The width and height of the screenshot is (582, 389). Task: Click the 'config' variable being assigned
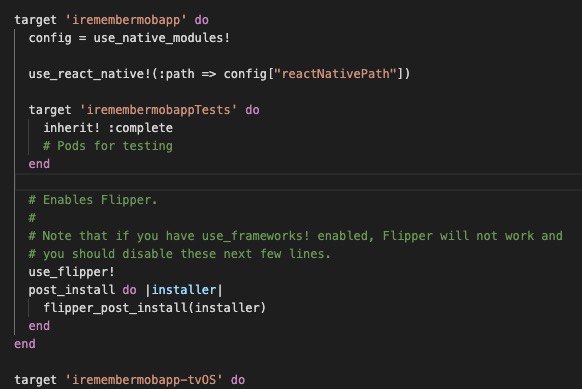click(x=50, y=38)
